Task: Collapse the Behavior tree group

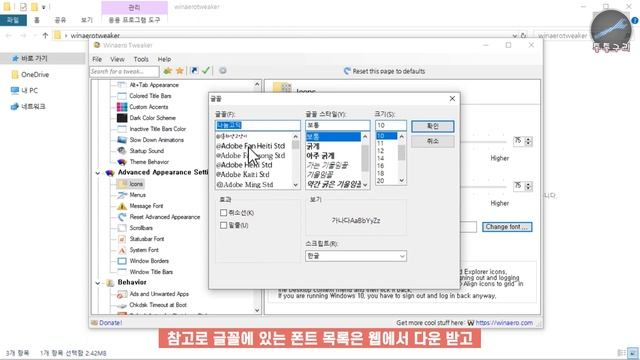Action: [x=98, y=283]
